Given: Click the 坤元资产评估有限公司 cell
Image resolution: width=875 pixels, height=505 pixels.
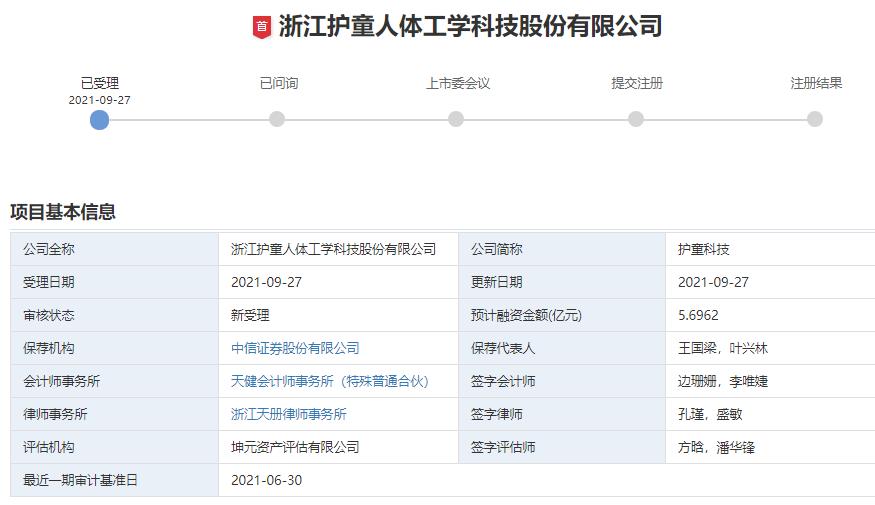Looking at the screenshot, I should (x=338, y=447).
